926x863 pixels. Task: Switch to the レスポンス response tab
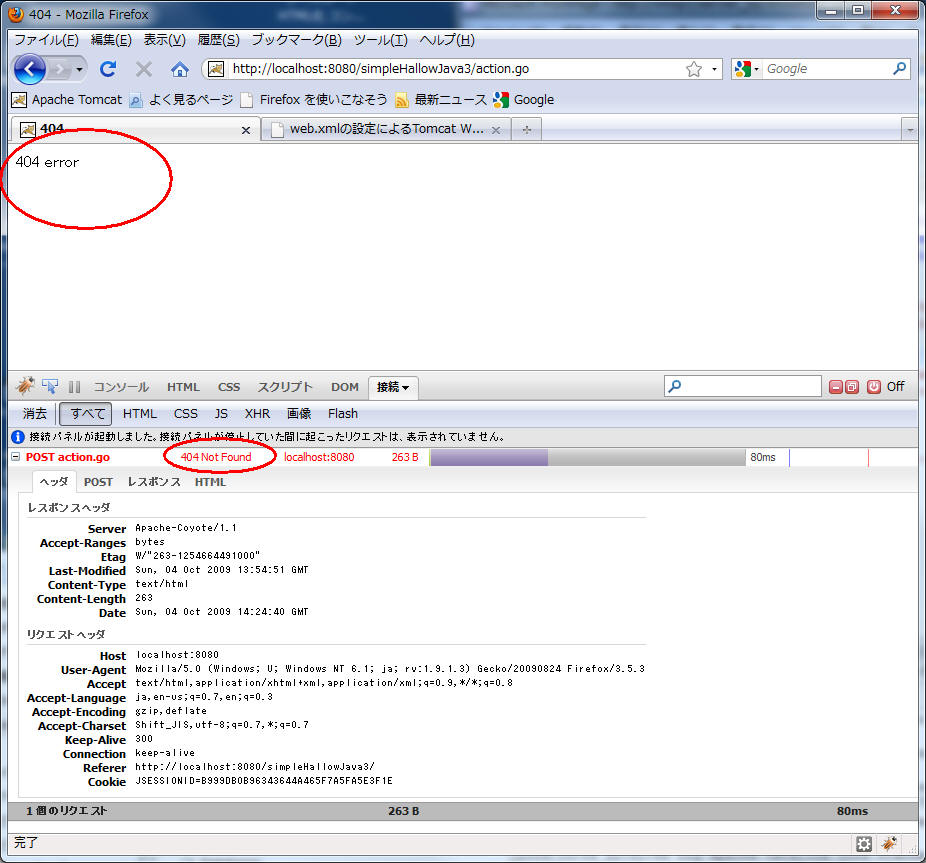point(153,482)
